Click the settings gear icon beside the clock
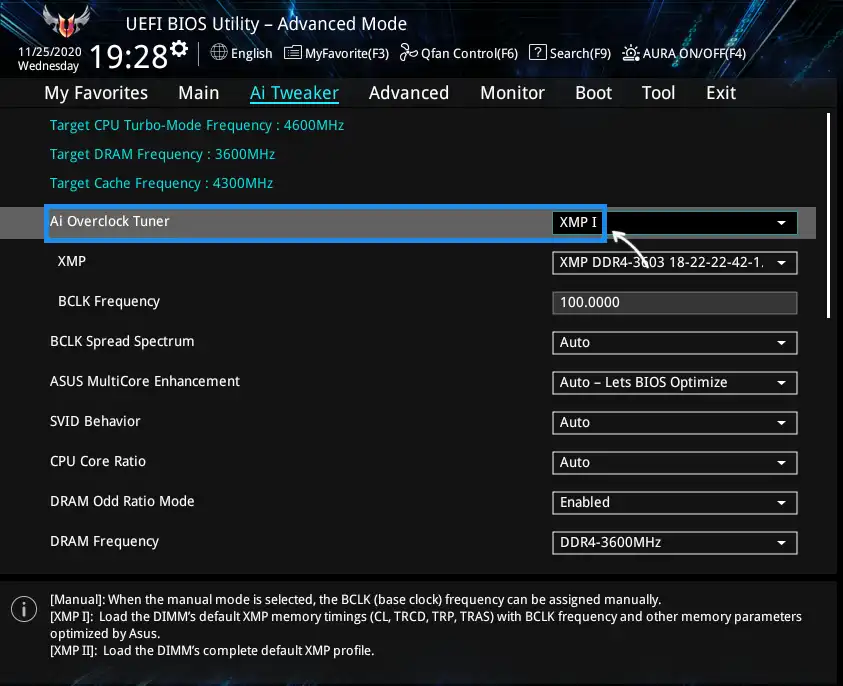The height and width of the screenshot is (686, 843). tap(179, 50)
